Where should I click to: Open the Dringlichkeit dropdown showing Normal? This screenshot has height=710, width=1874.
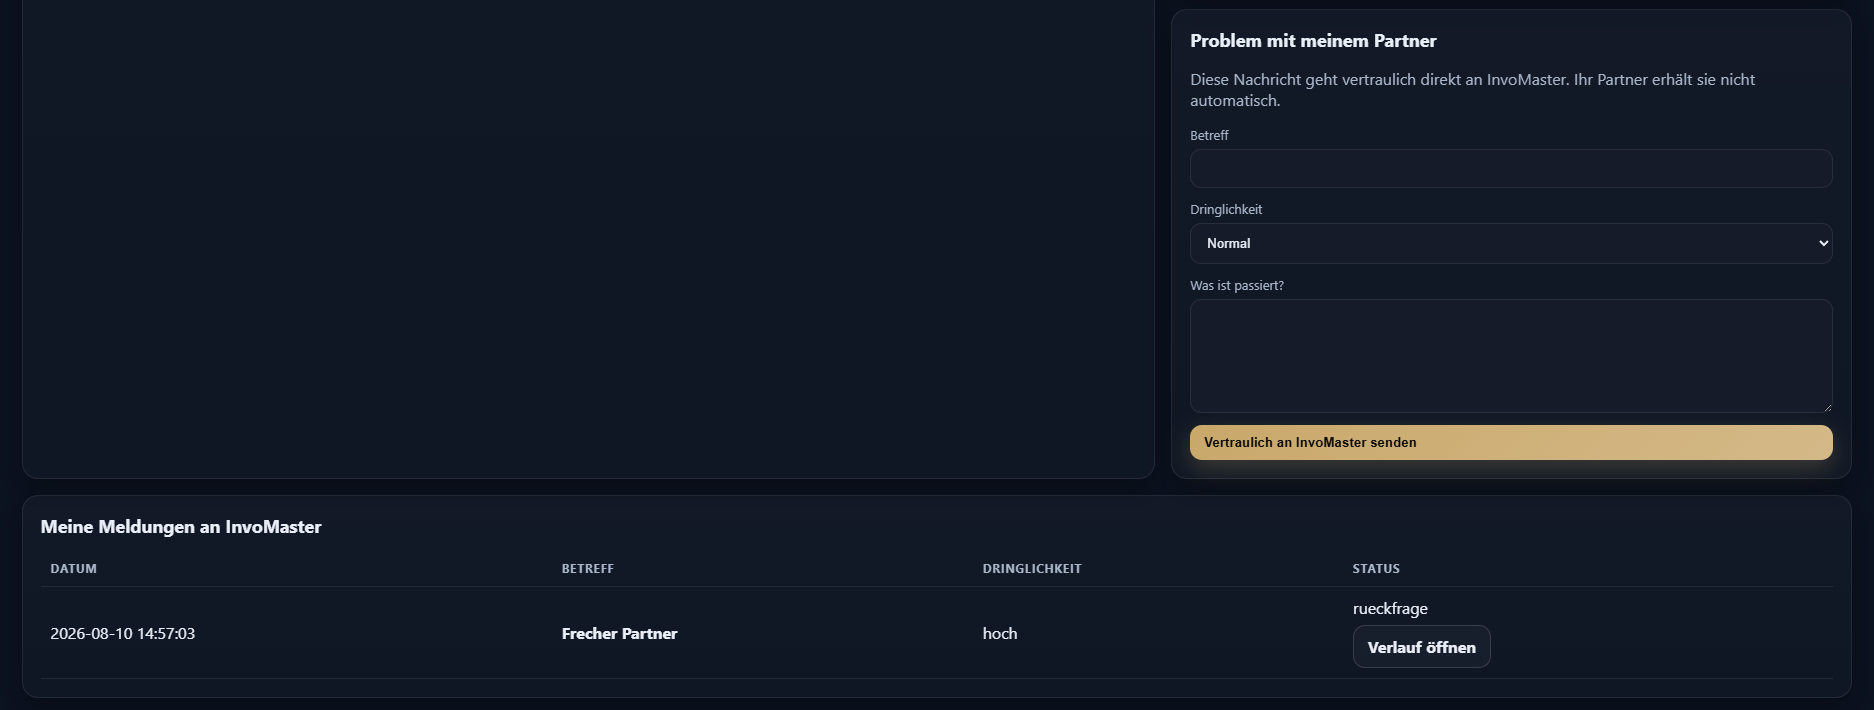(1511, 243)
